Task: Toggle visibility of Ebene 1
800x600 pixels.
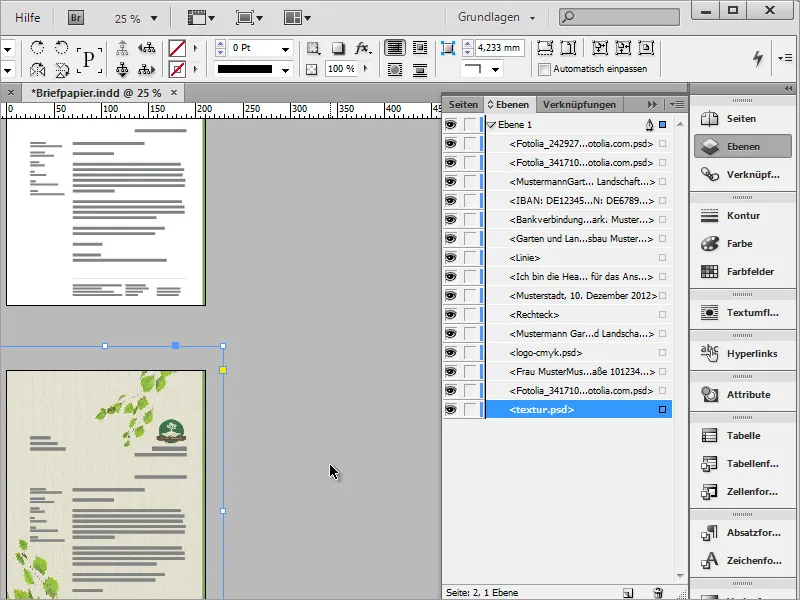Action: pos(451,124)
